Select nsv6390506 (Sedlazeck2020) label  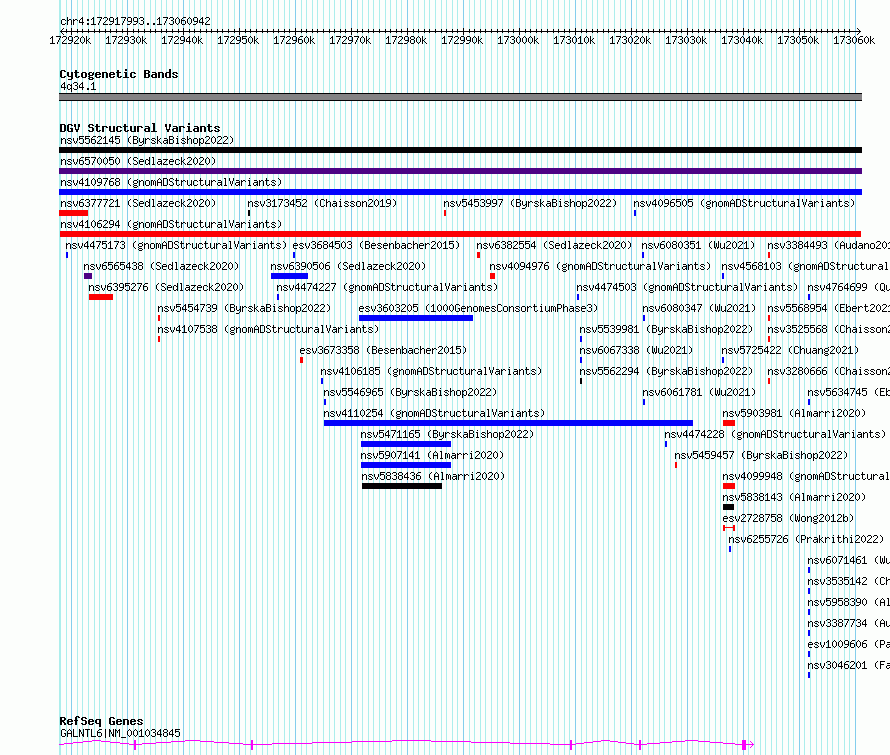(348, 266)
